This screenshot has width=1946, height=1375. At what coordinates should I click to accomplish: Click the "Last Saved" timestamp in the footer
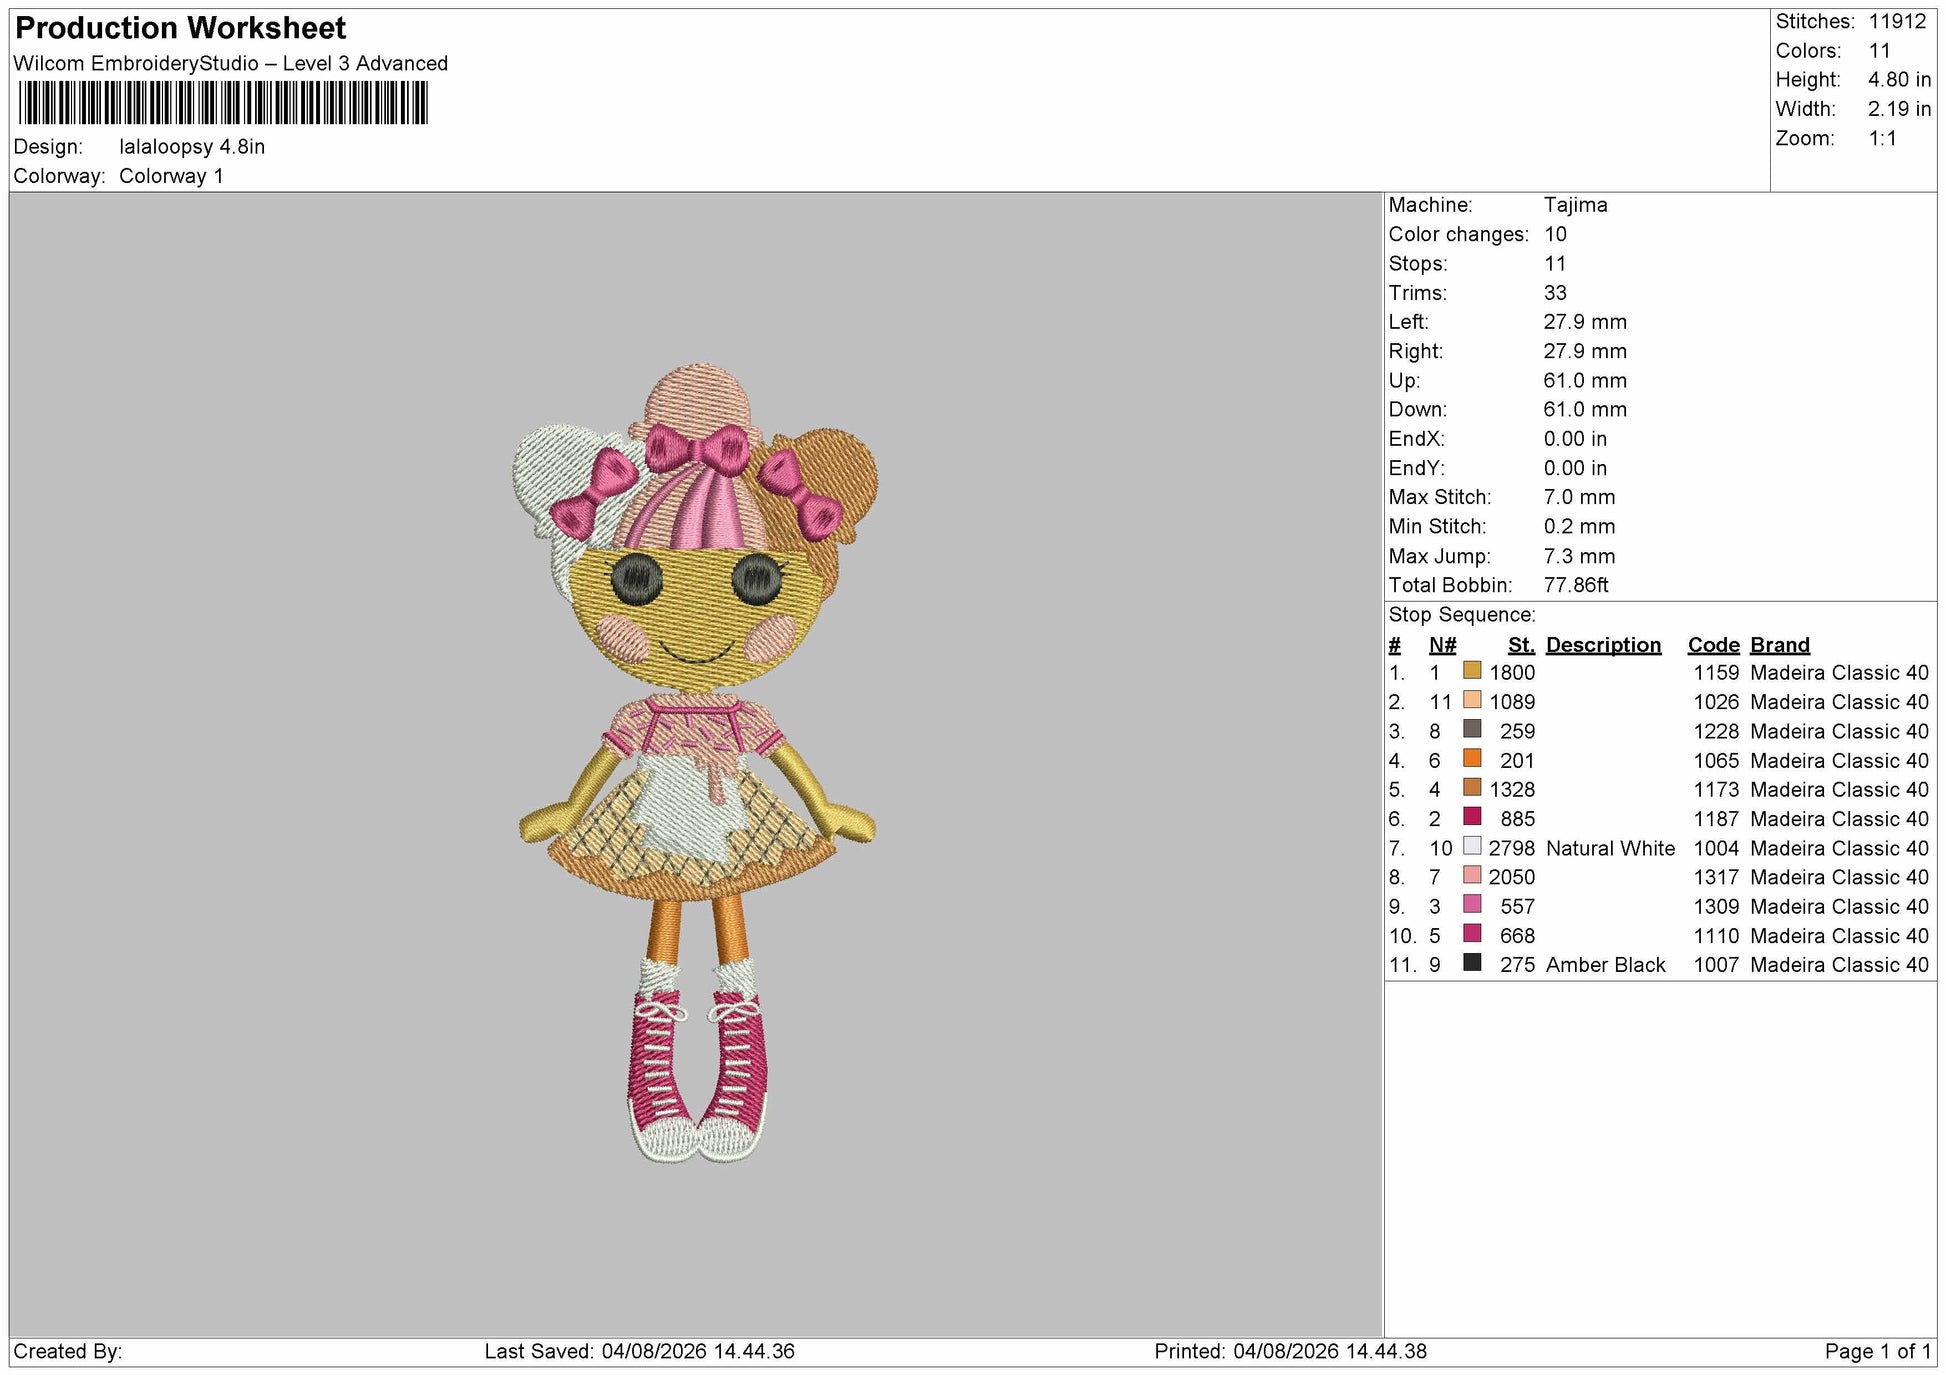(x=640, y=1352)
